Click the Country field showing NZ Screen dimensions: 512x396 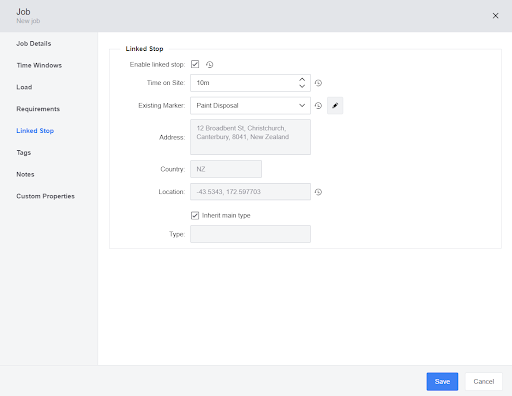tap(226, 169)
